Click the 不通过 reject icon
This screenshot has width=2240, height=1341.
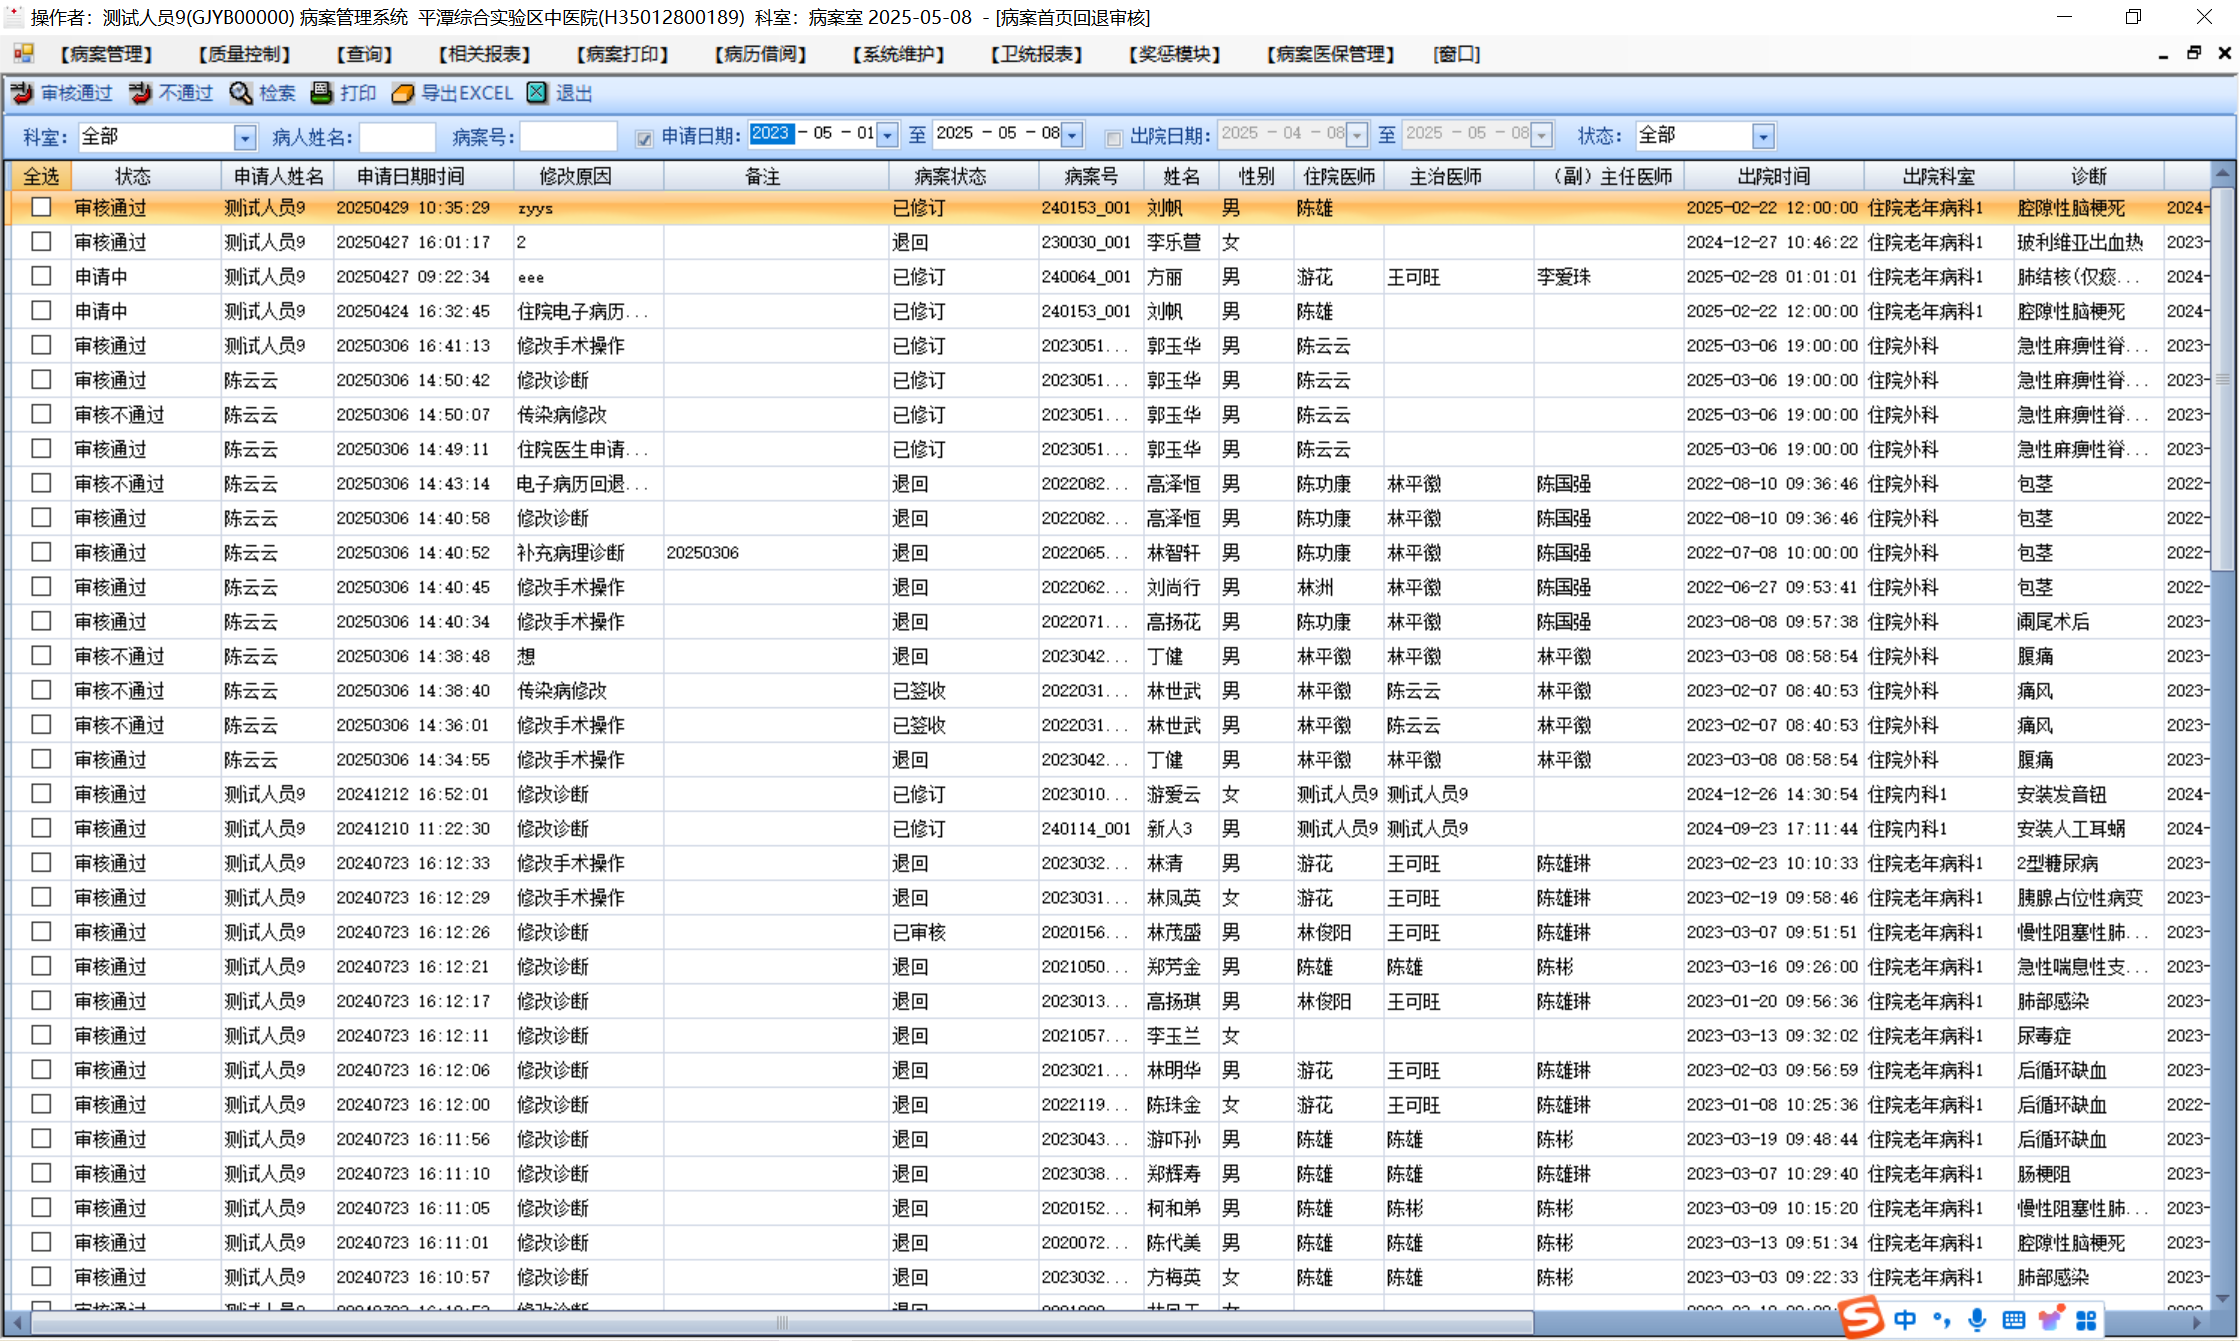(x=140, y=93)
